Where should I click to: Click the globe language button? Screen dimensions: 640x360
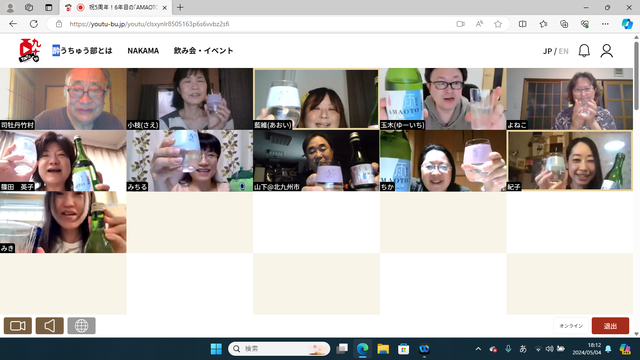(82, 326)
